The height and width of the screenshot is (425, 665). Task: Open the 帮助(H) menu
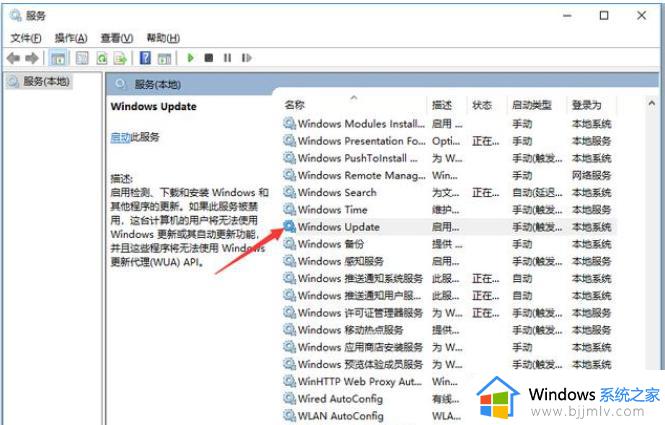(x=163, y=38)
